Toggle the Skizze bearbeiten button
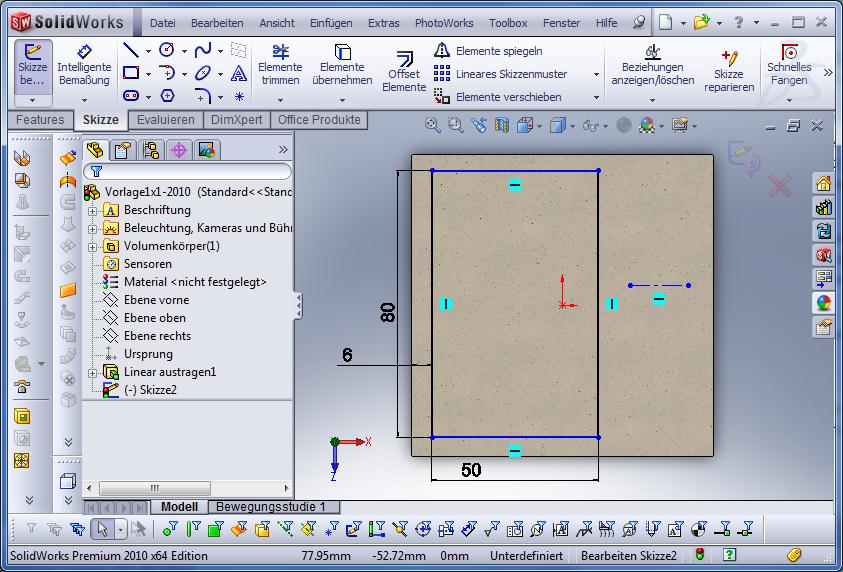843x572 pixels. pos(33,64)
